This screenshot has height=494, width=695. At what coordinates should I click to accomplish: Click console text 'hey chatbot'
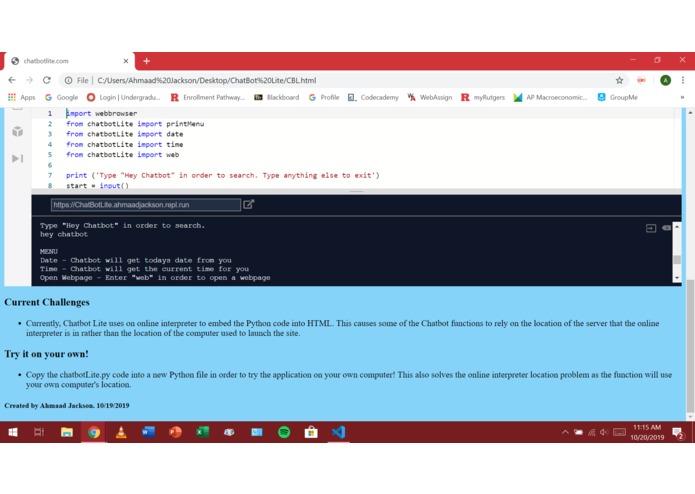click(64, 234)
